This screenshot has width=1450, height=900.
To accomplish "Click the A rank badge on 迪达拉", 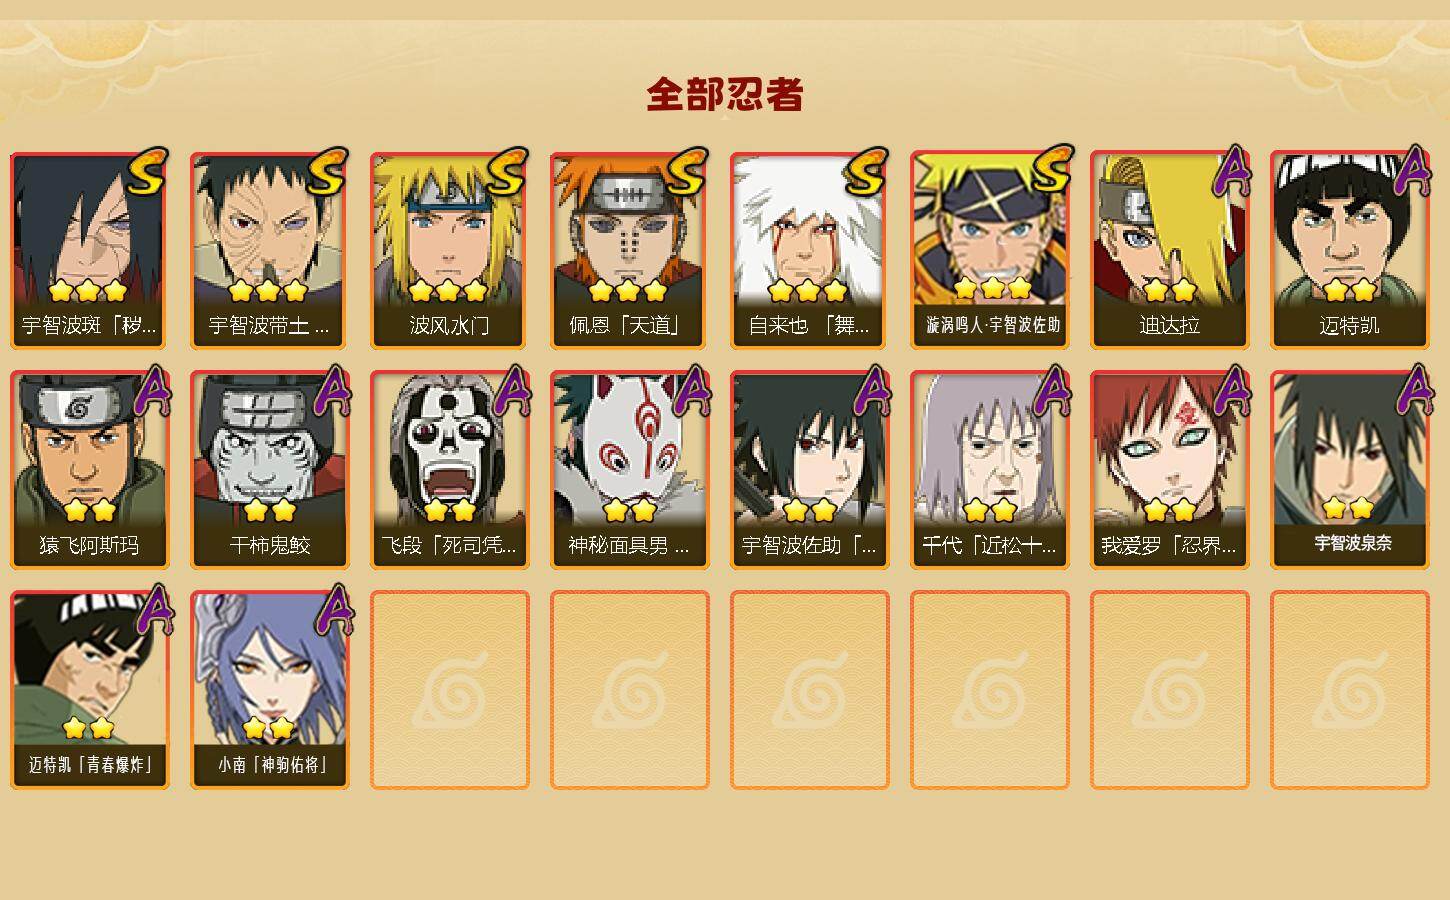I will 1232,172.
